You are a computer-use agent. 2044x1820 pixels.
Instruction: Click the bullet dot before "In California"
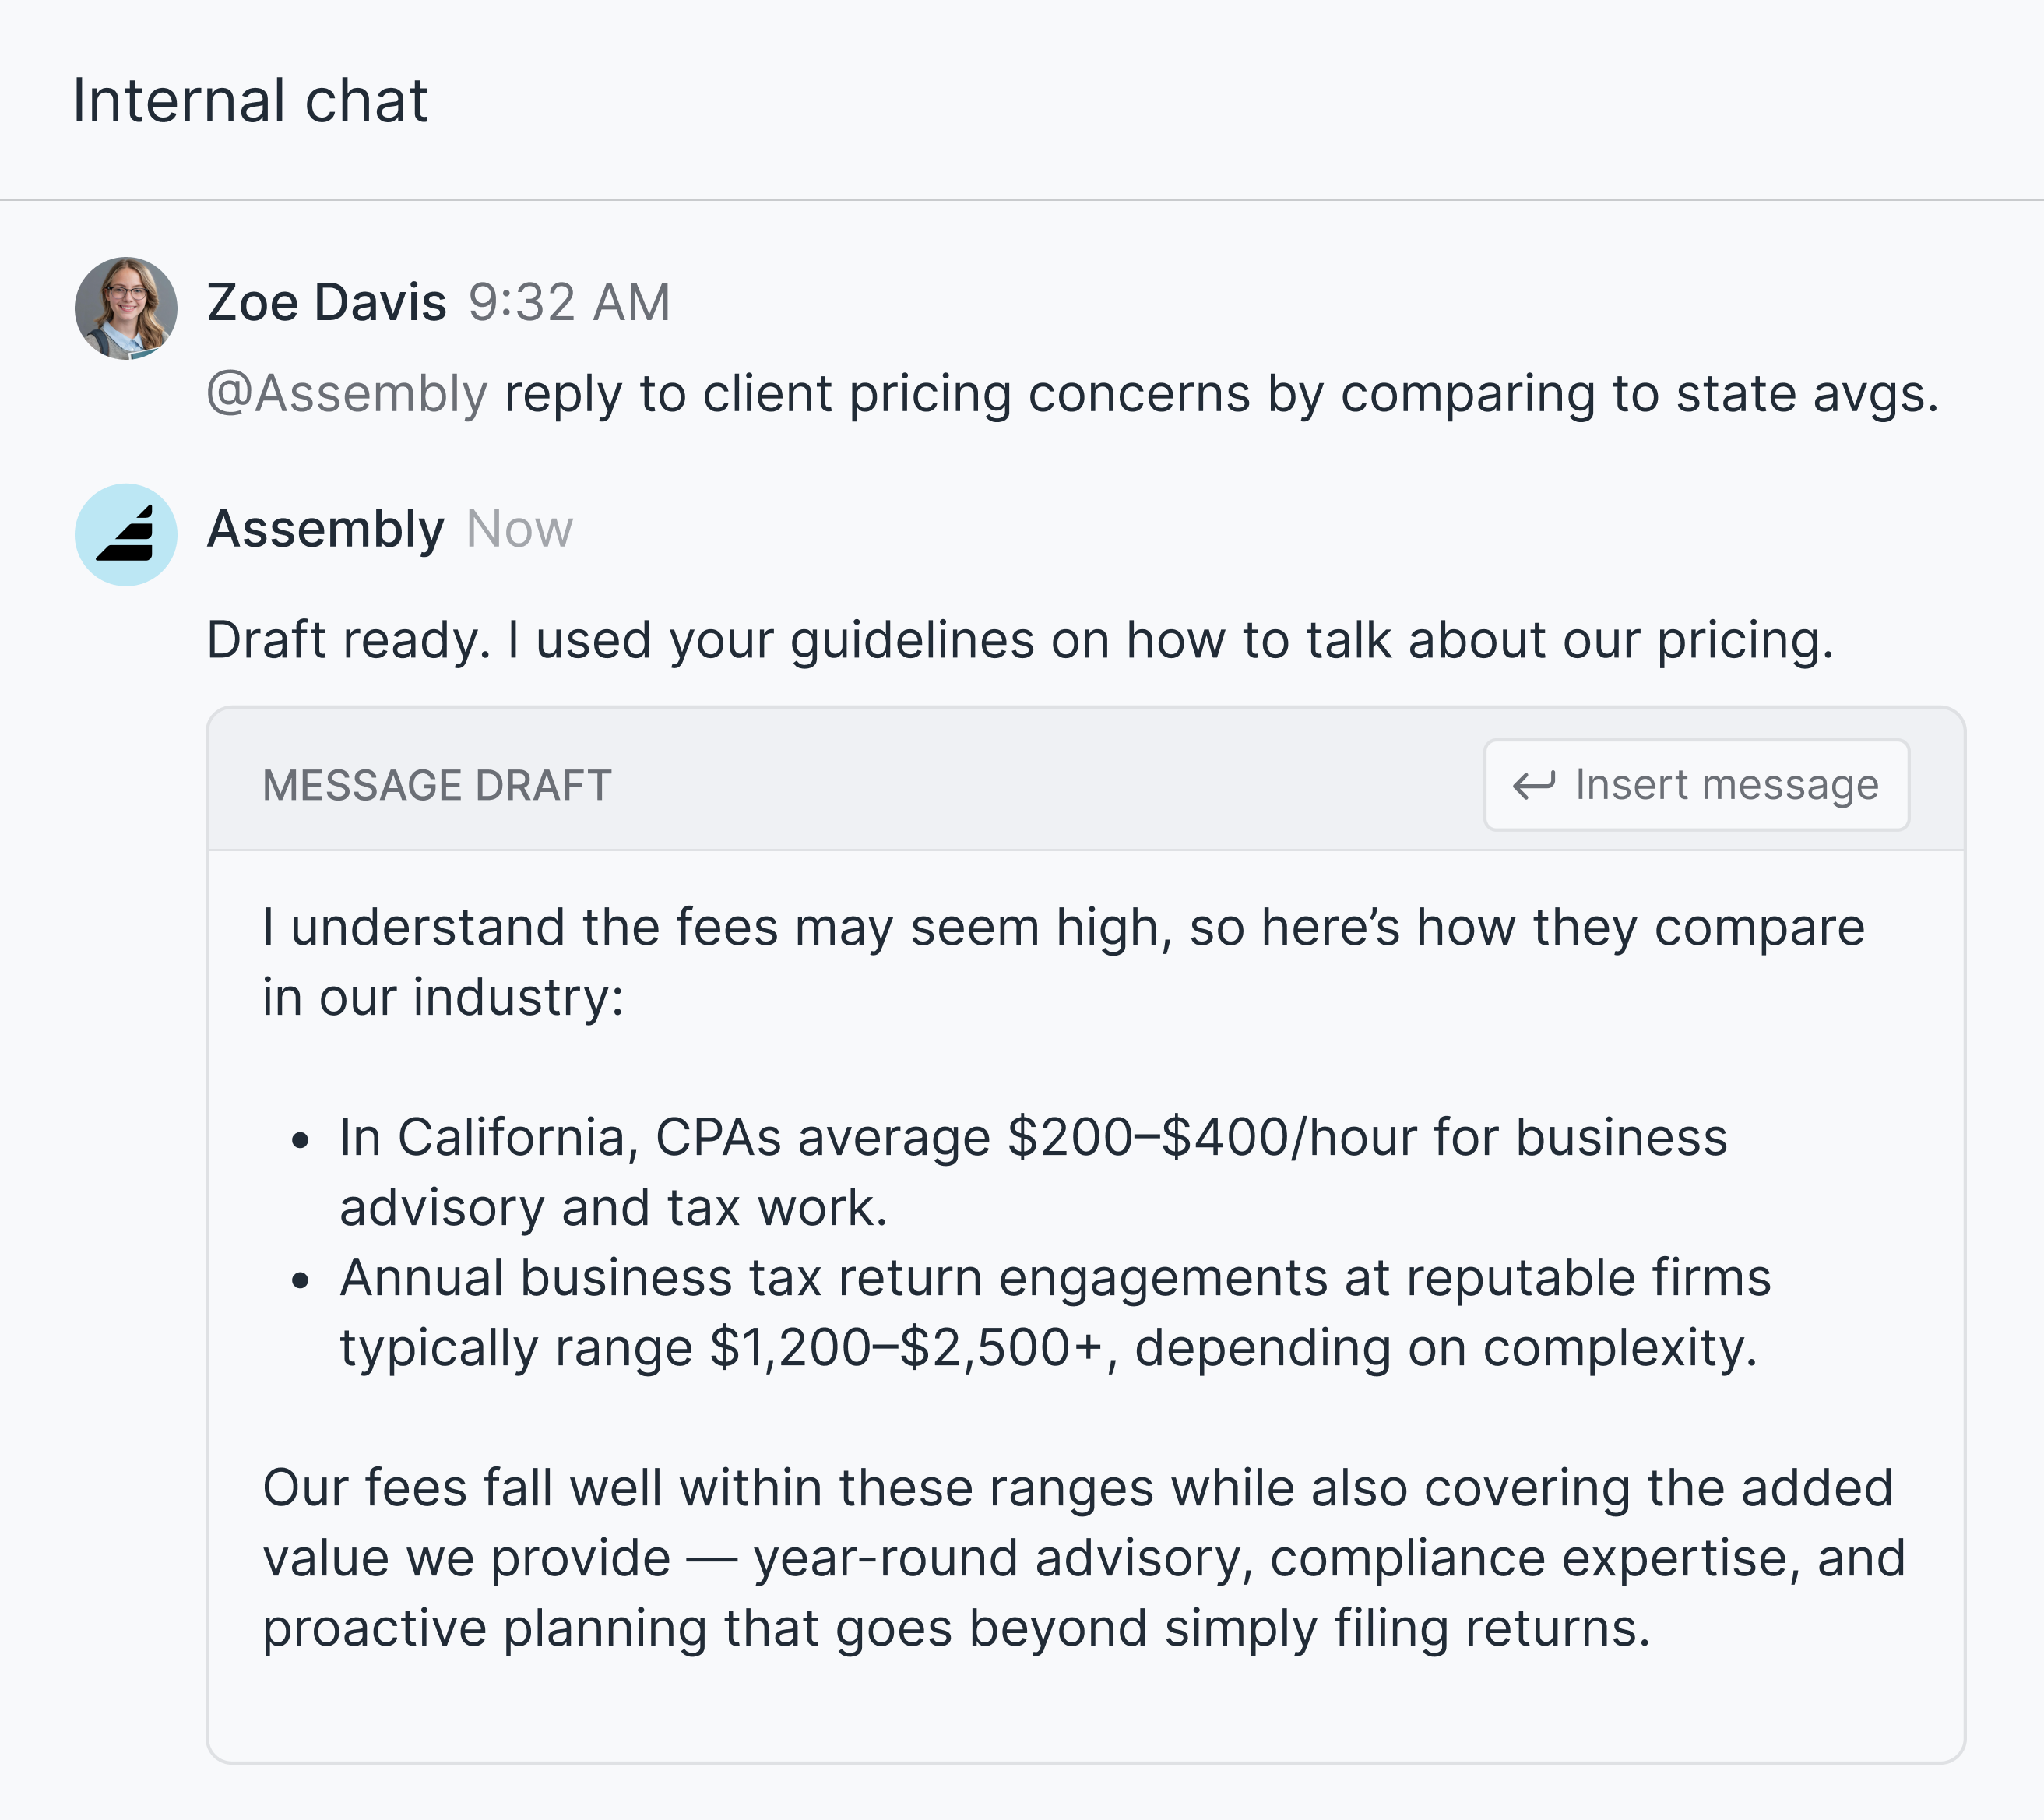tap(300, 1141)
